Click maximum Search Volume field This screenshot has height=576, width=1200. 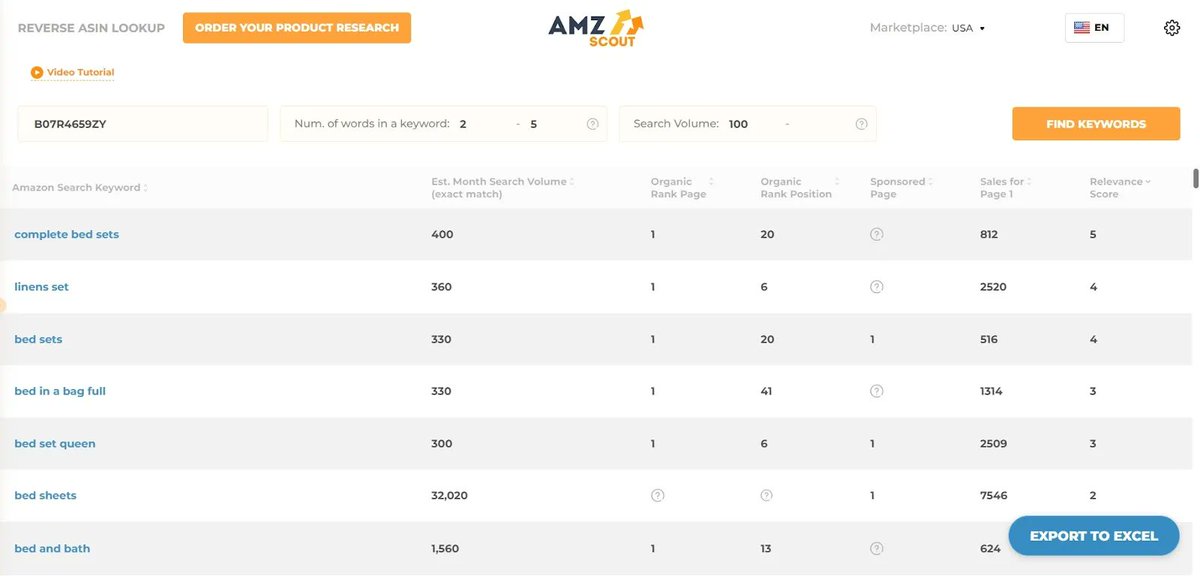click(x=823, y=124)
